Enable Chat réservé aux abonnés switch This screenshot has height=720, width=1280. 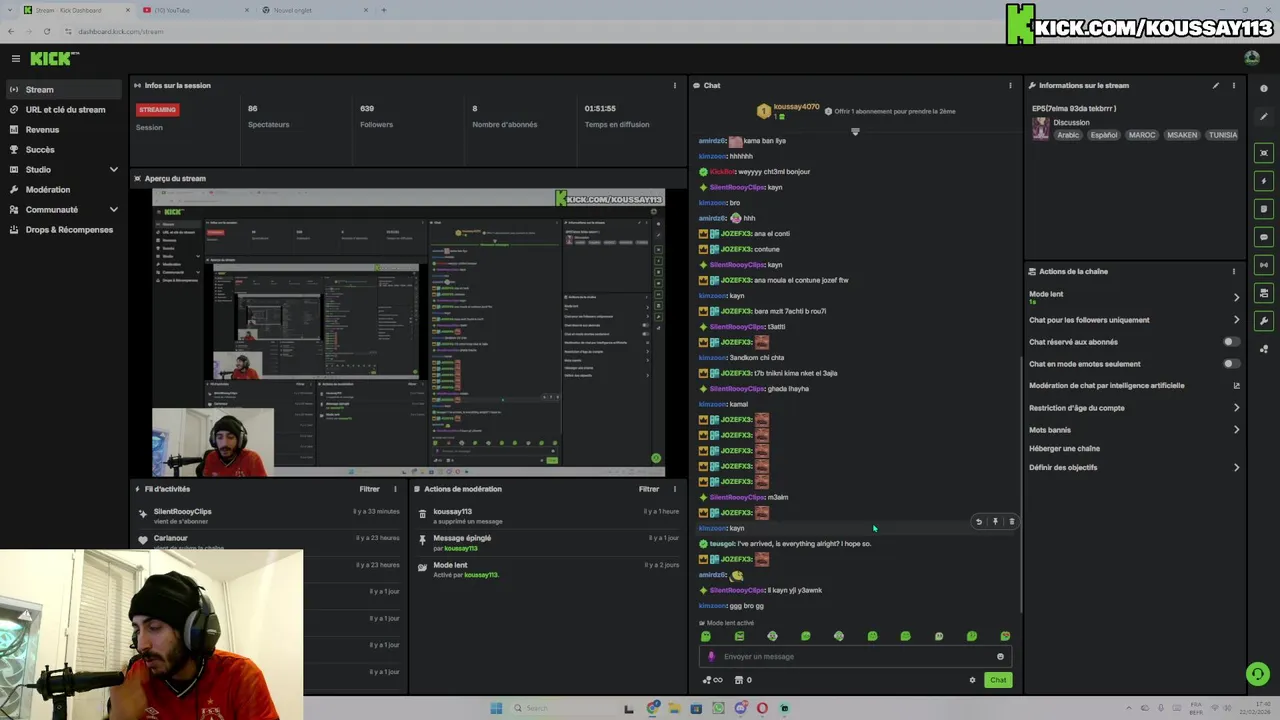pos(1231,342)
